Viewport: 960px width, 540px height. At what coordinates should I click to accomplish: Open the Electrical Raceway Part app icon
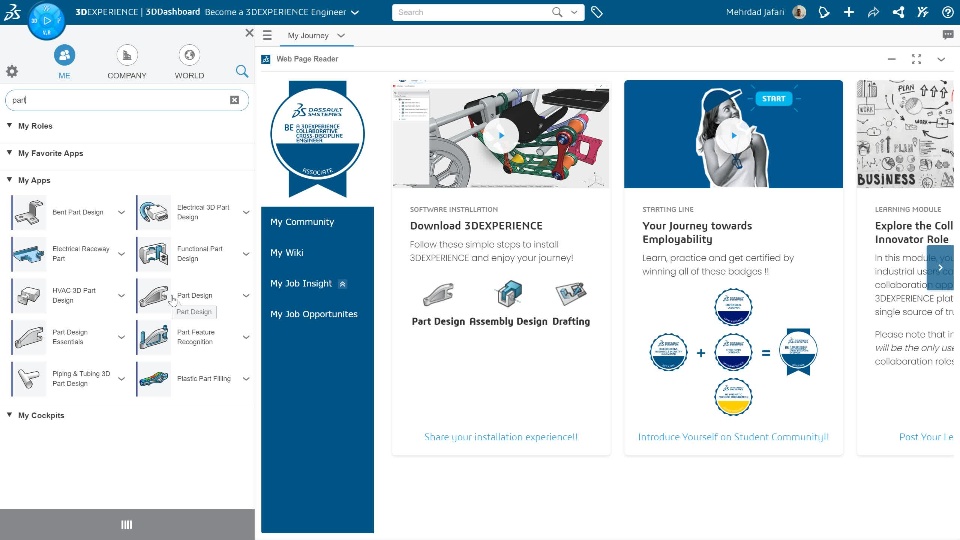[x=29, y=253]
